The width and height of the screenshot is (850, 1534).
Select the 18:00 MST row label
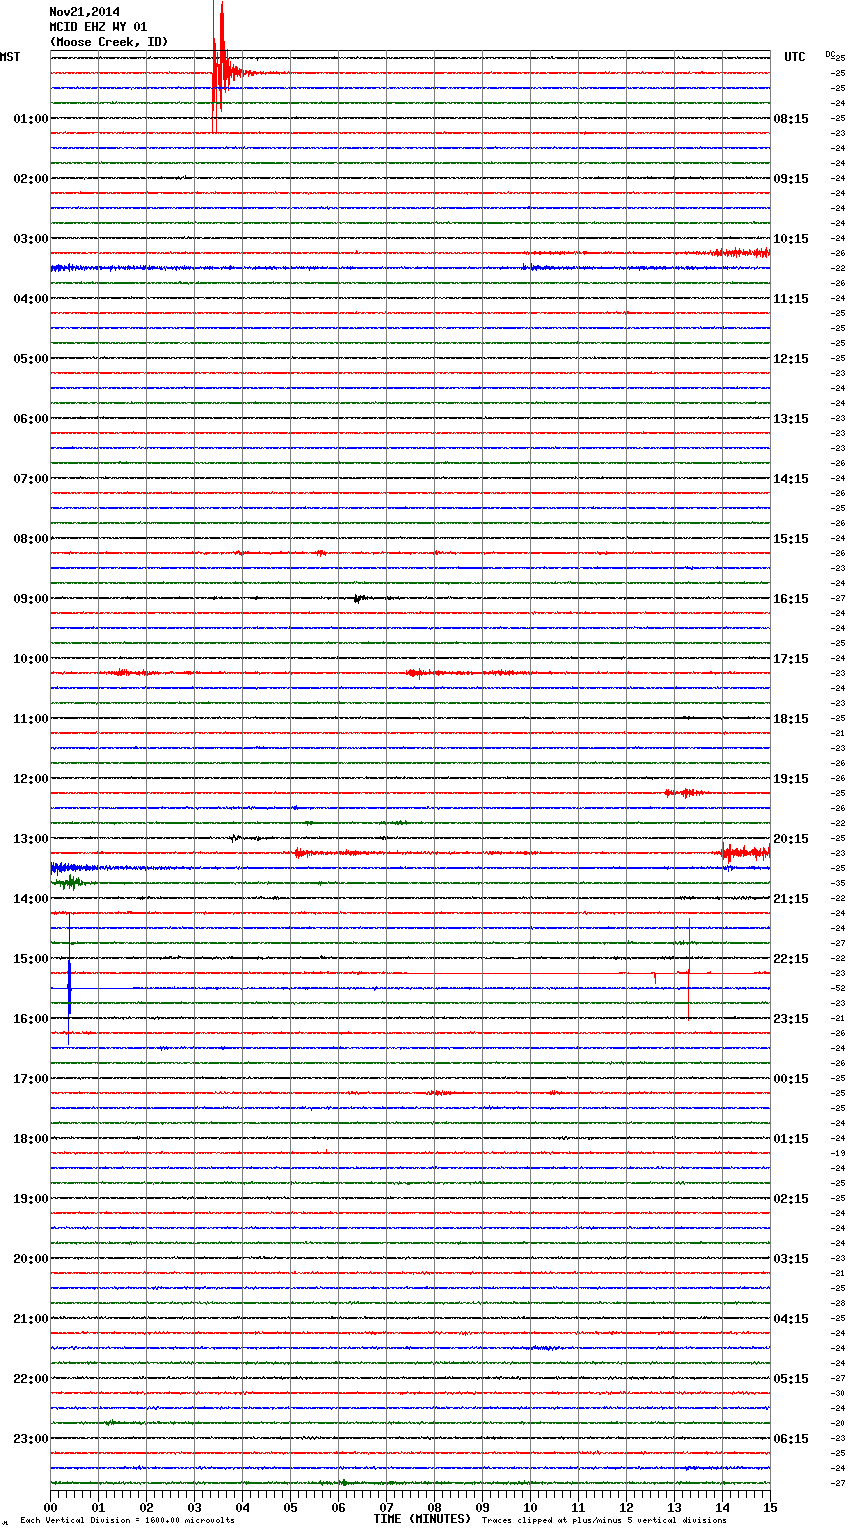[x=30, y=1138]
